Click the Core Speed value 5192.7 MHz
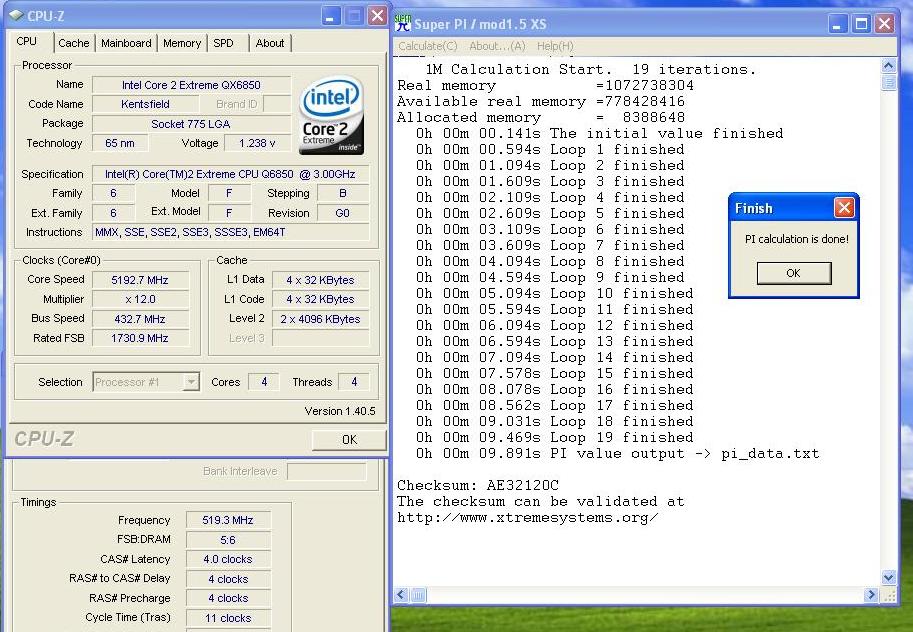The height and width of the screenshot is (632, 913). pos(140,280)
